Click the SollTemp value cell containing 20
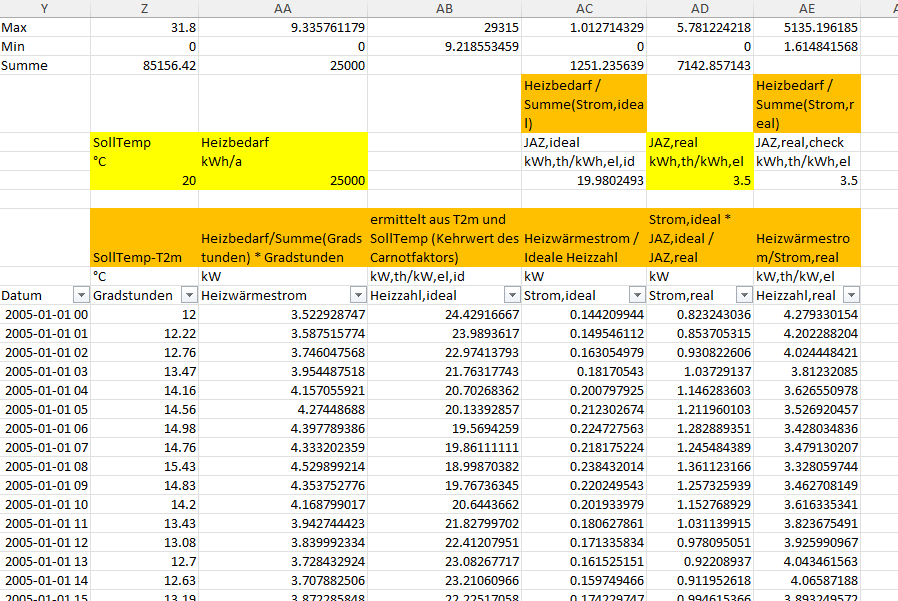898x601 pixels. (144, 181)
